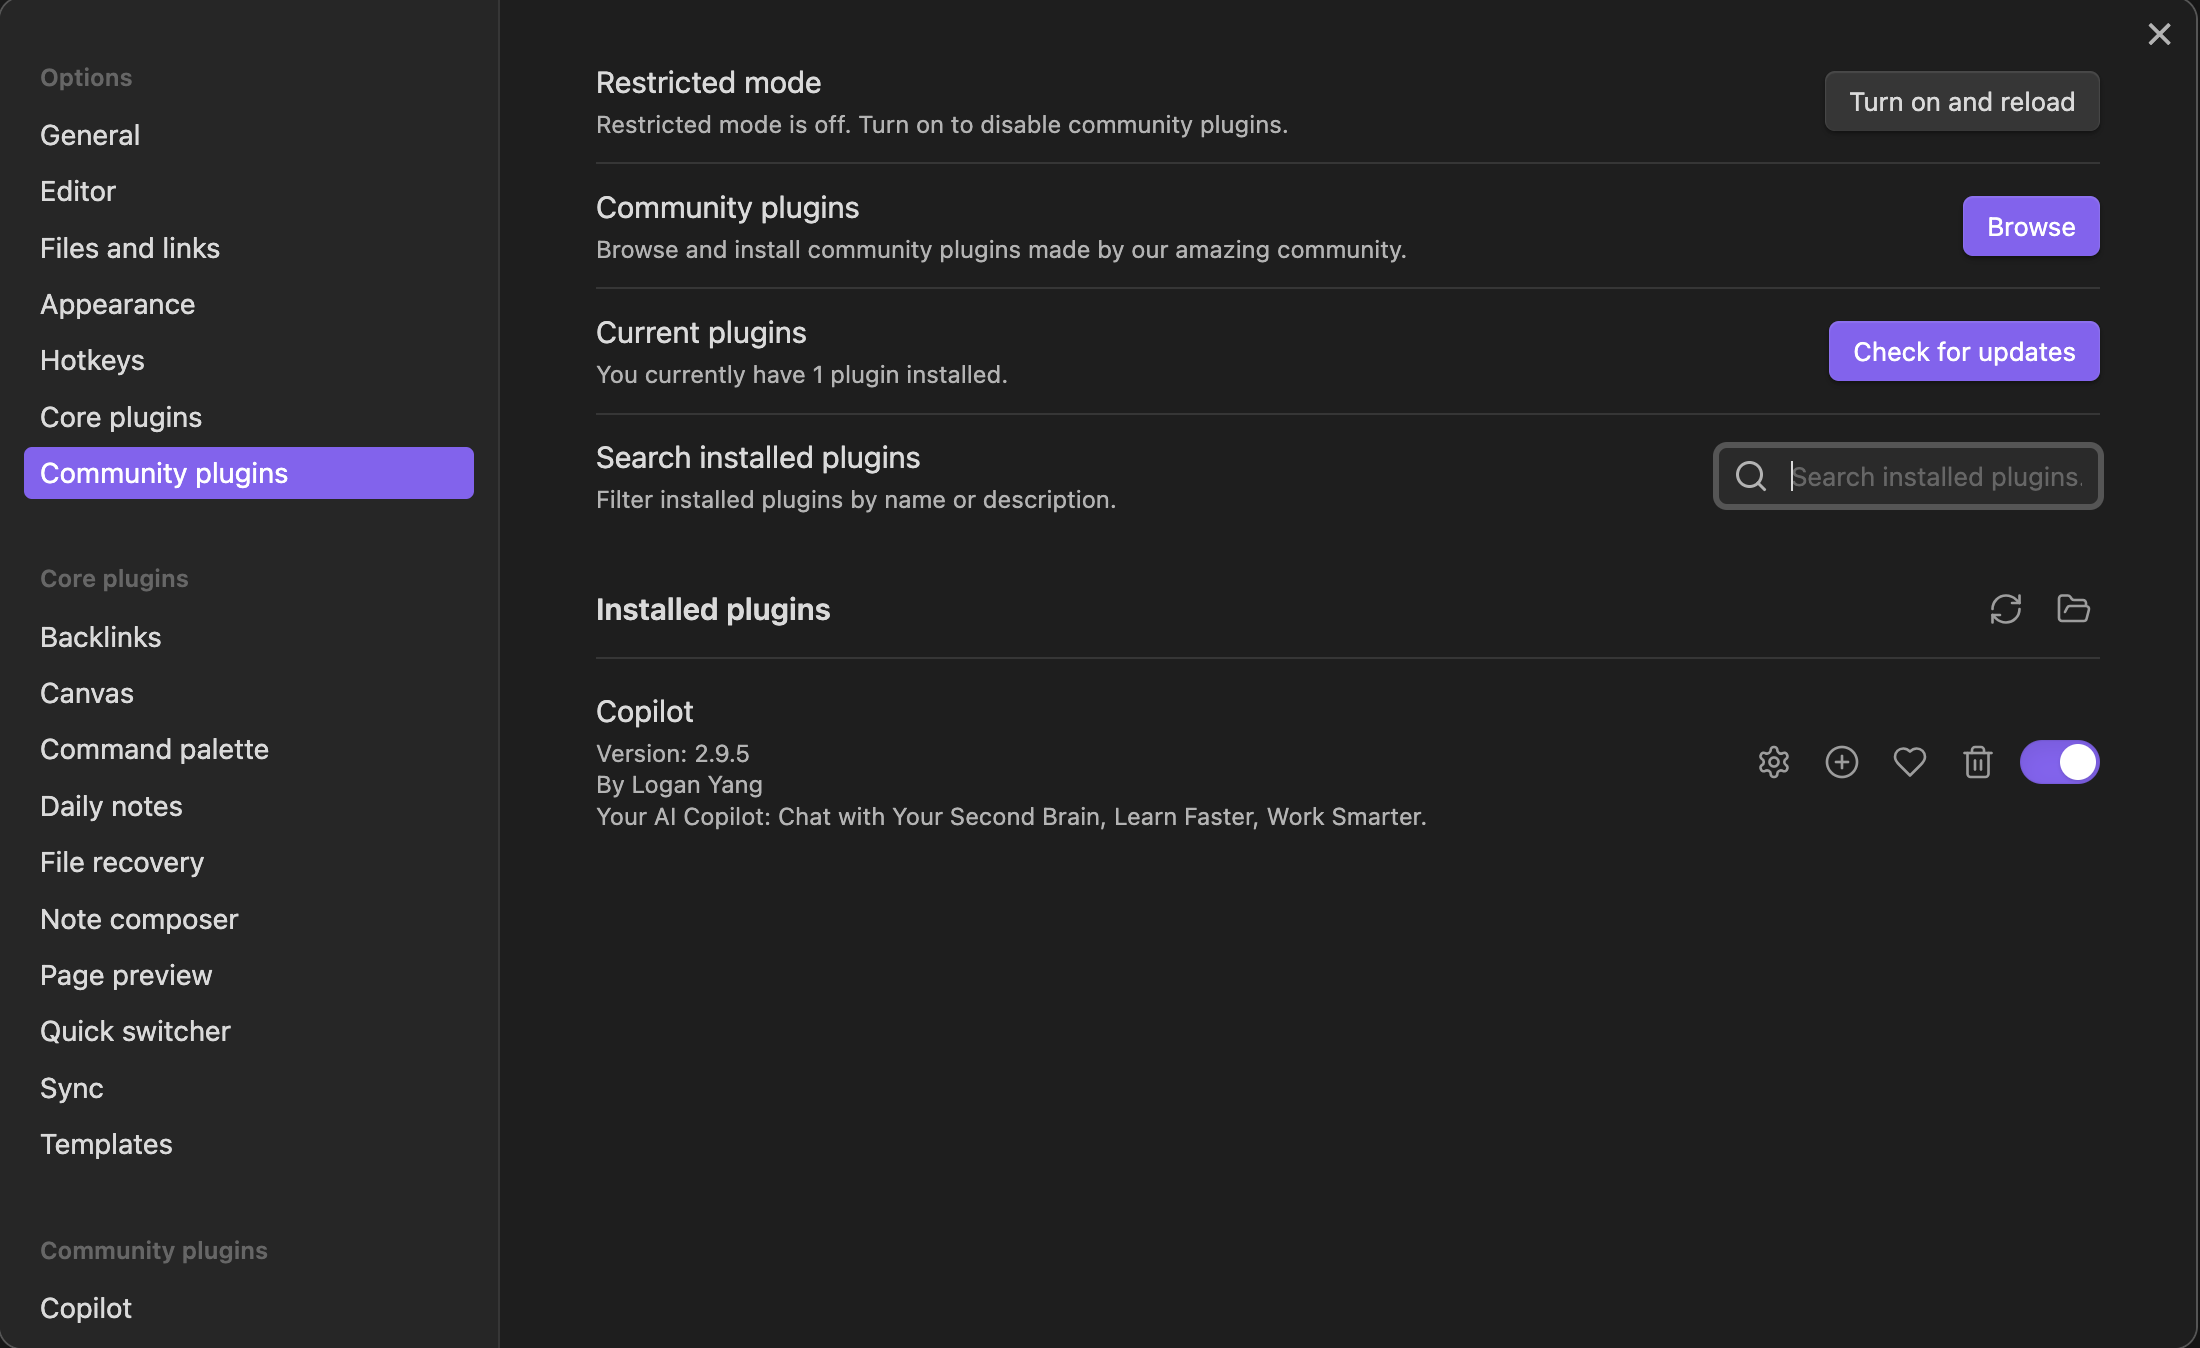The image size is (2200, 1348).
Task: Open Page preview settings
Action: (x=248, y=975)
